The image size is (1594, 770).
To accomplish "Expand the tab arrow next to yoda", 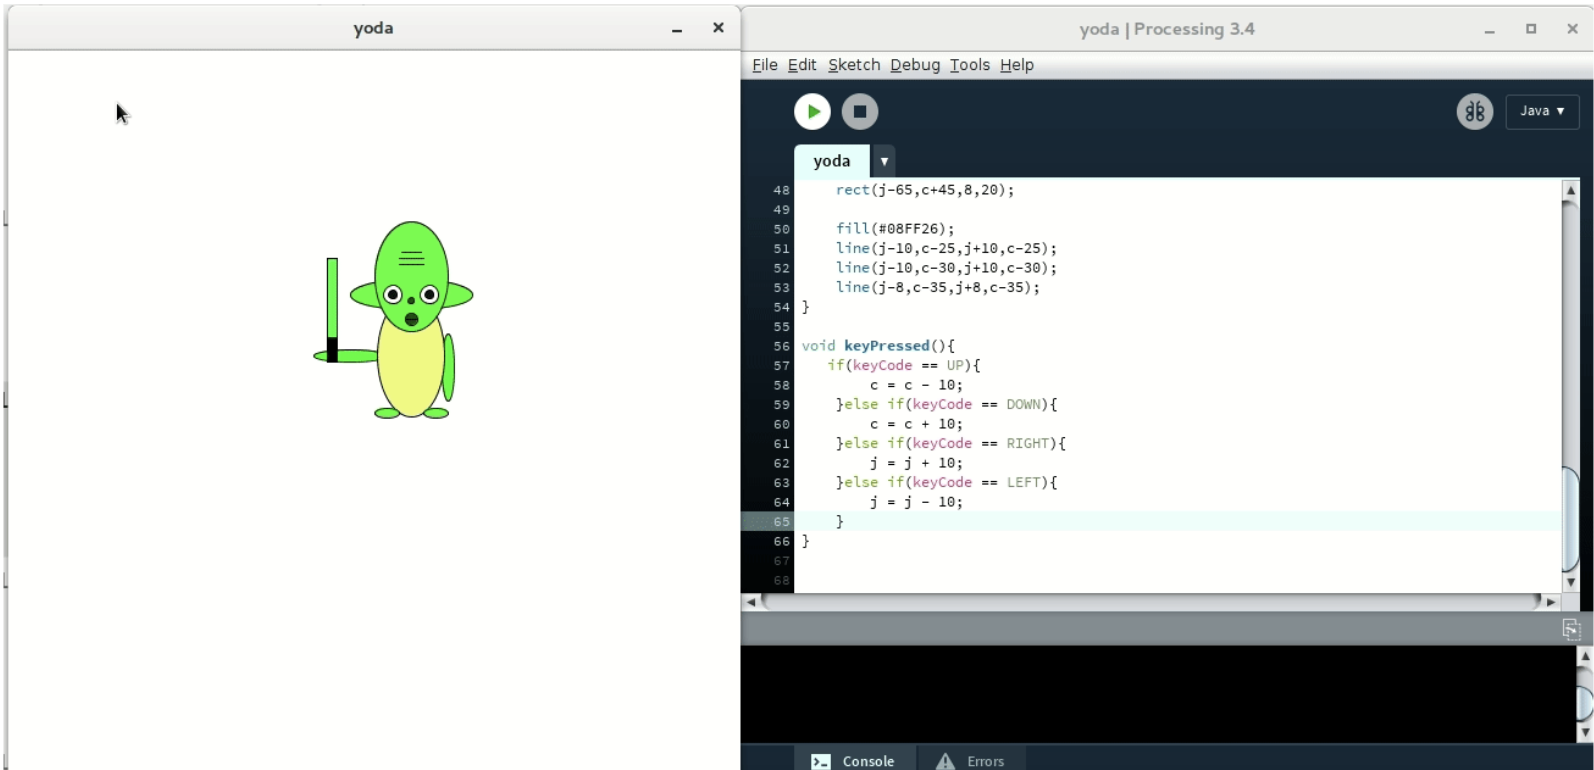I will click(x=884, y=161).
